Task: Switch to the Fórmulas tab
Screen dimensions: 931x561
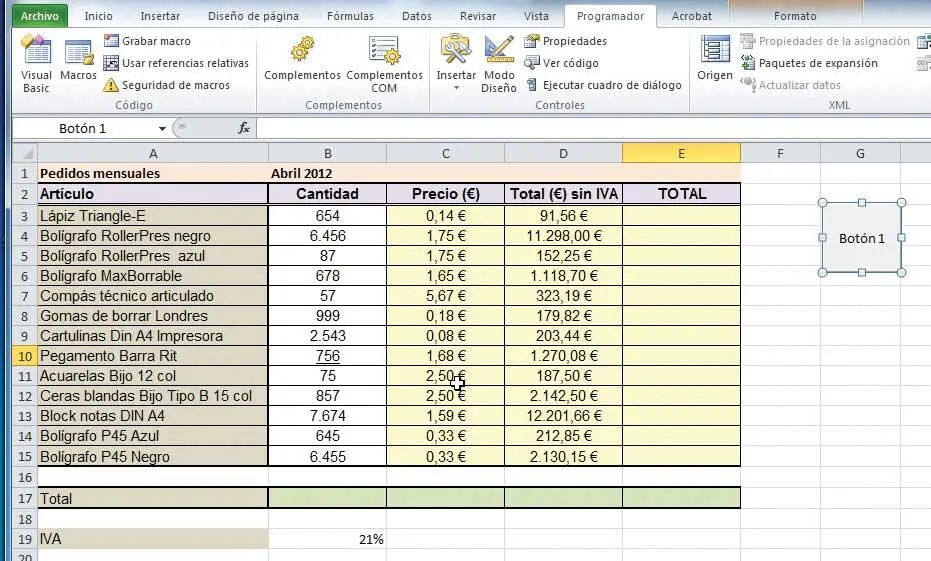Action: 349,16
